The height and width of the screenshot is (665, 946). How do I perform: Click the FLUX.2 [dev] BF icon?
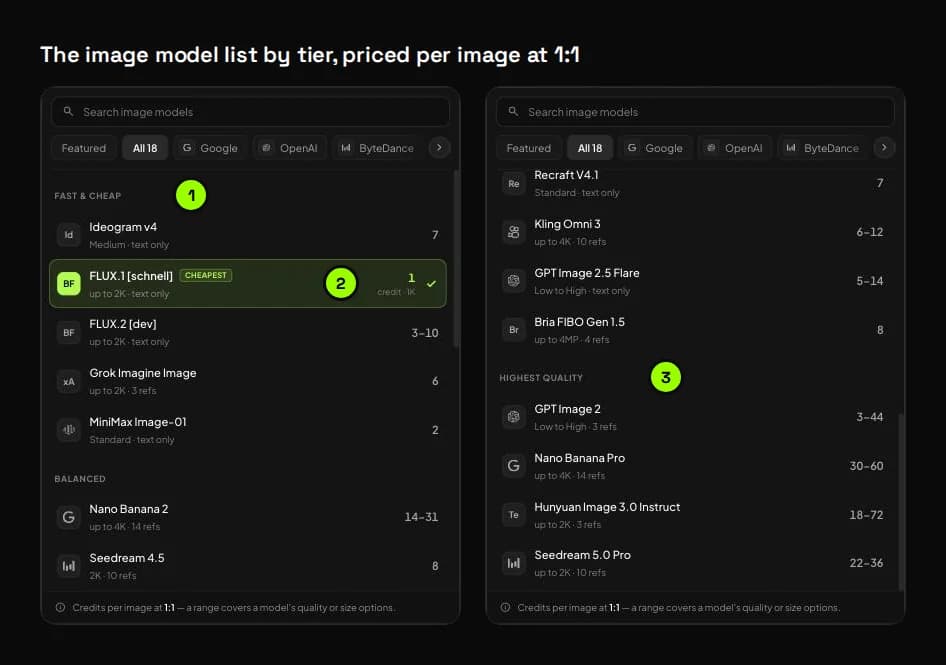coord(69,332)
